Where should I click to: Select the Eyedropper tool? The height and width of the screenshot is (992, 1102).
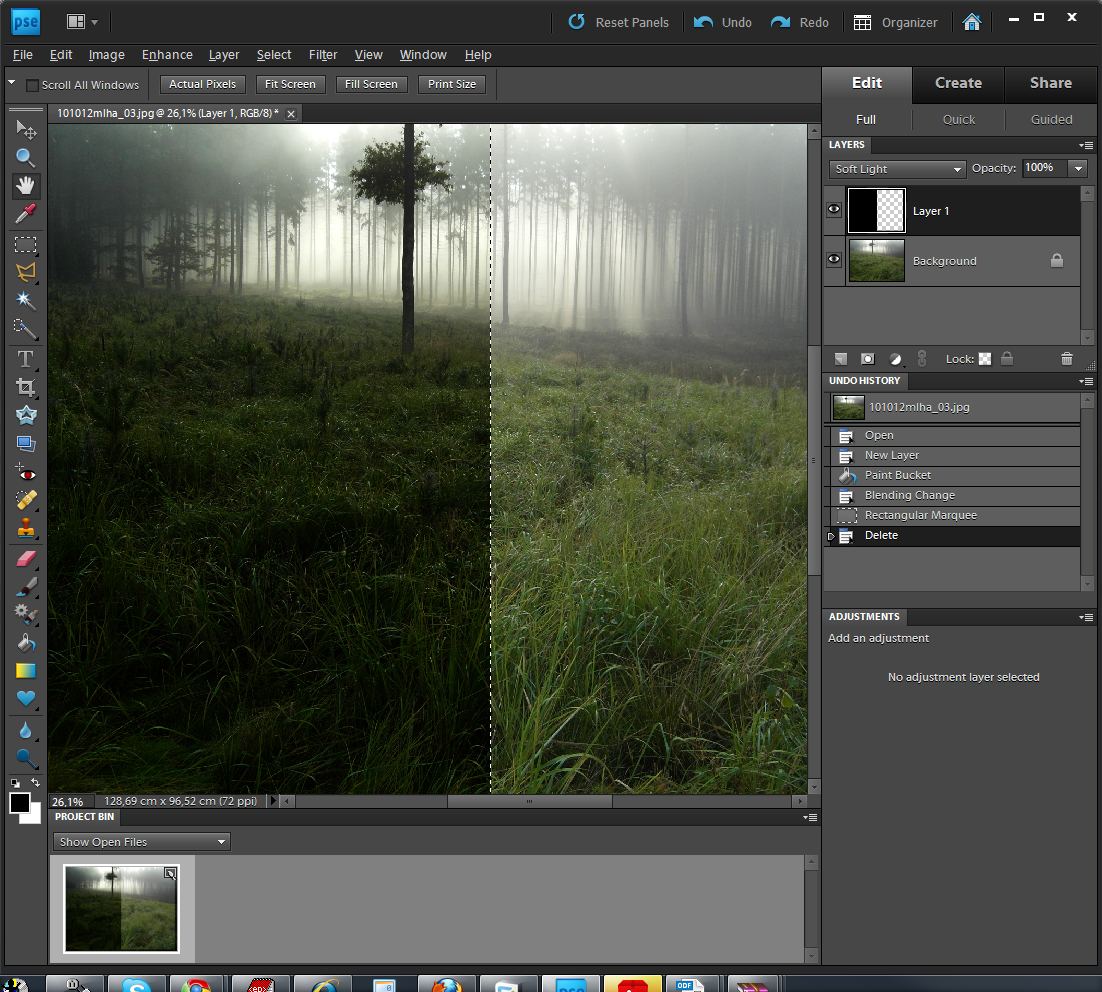(x=26, y=214)
